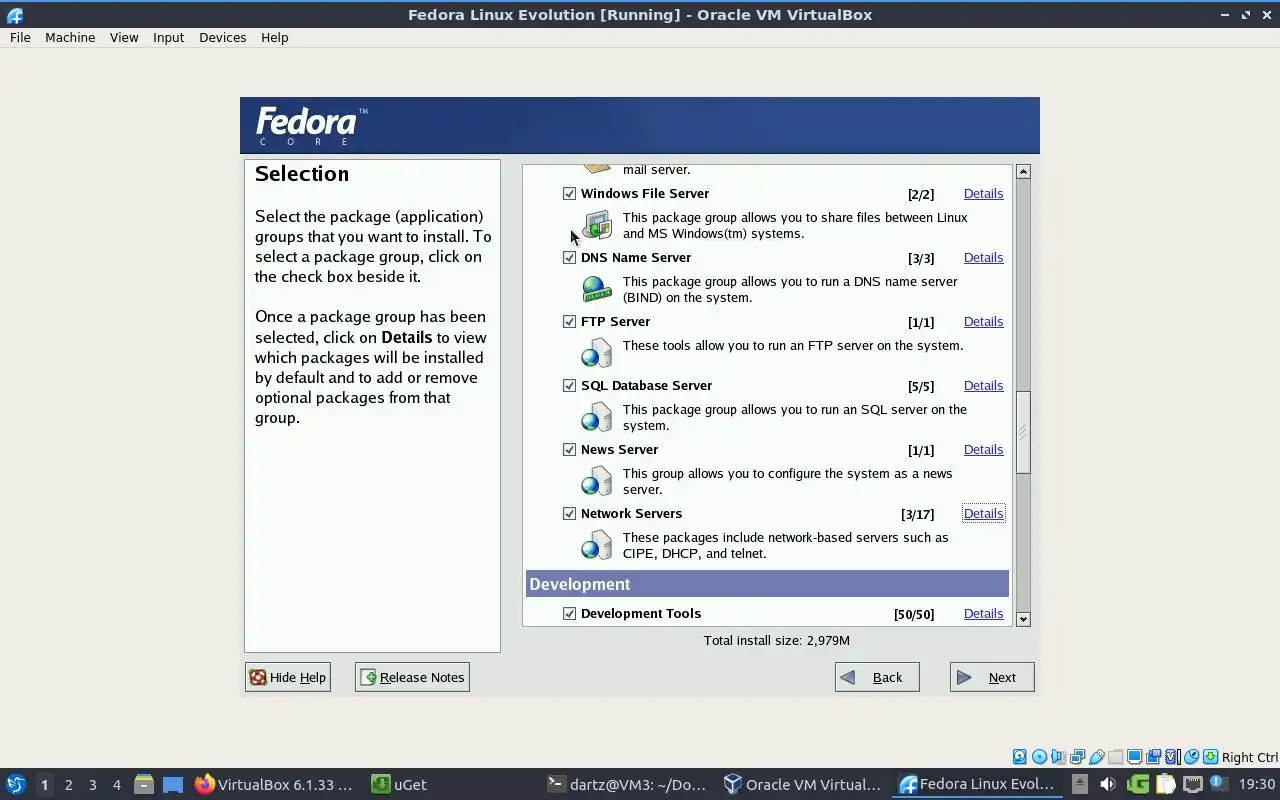Open Details for Development Tools
Screen dimensions: 1280x800
[983, 613]
